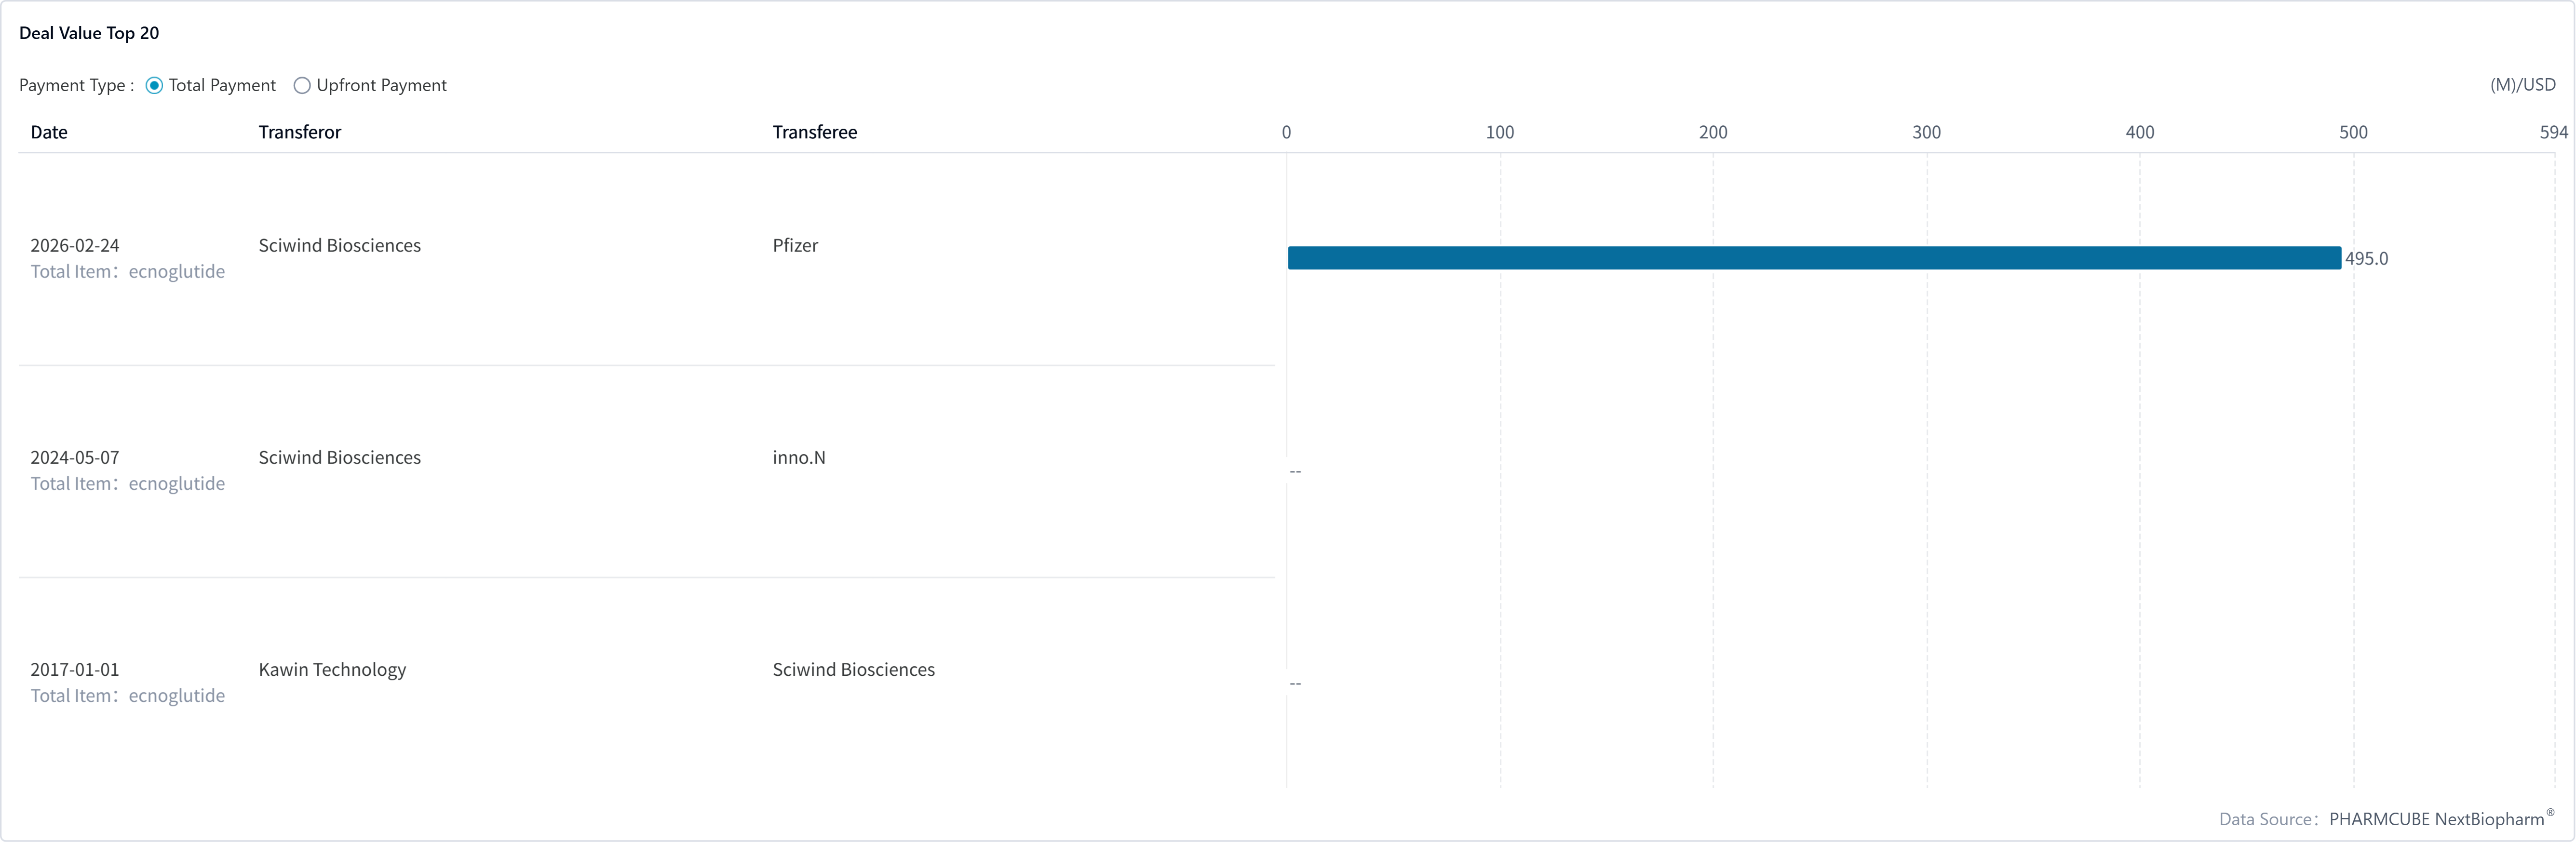Select the Total Payment radio button
Image resolution: width=2576 pixels, height=843 pixels.
point(154,86)
